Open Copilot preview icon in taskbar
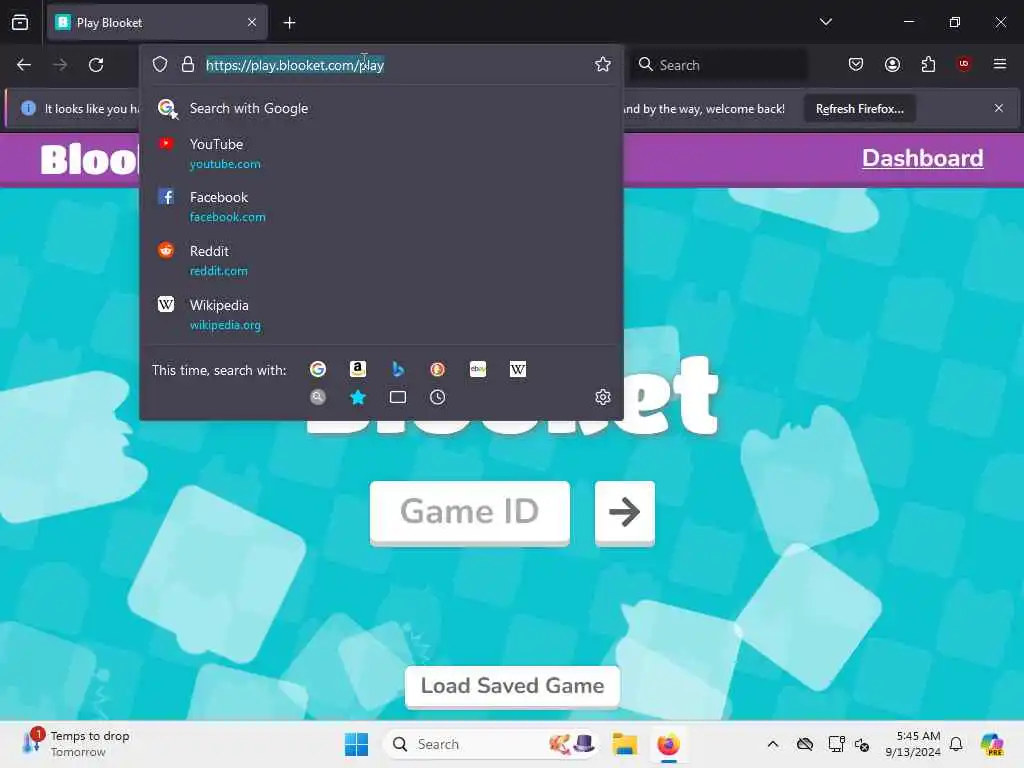Screen dimensions: 1024x768 coord(992,744)
